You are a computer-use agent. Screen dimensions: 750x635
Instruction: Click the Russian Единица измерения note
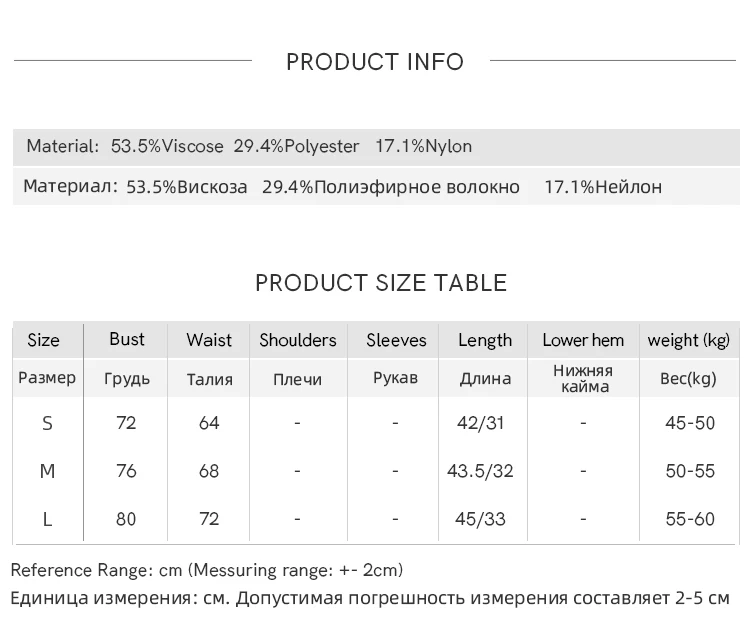point(370,599)
